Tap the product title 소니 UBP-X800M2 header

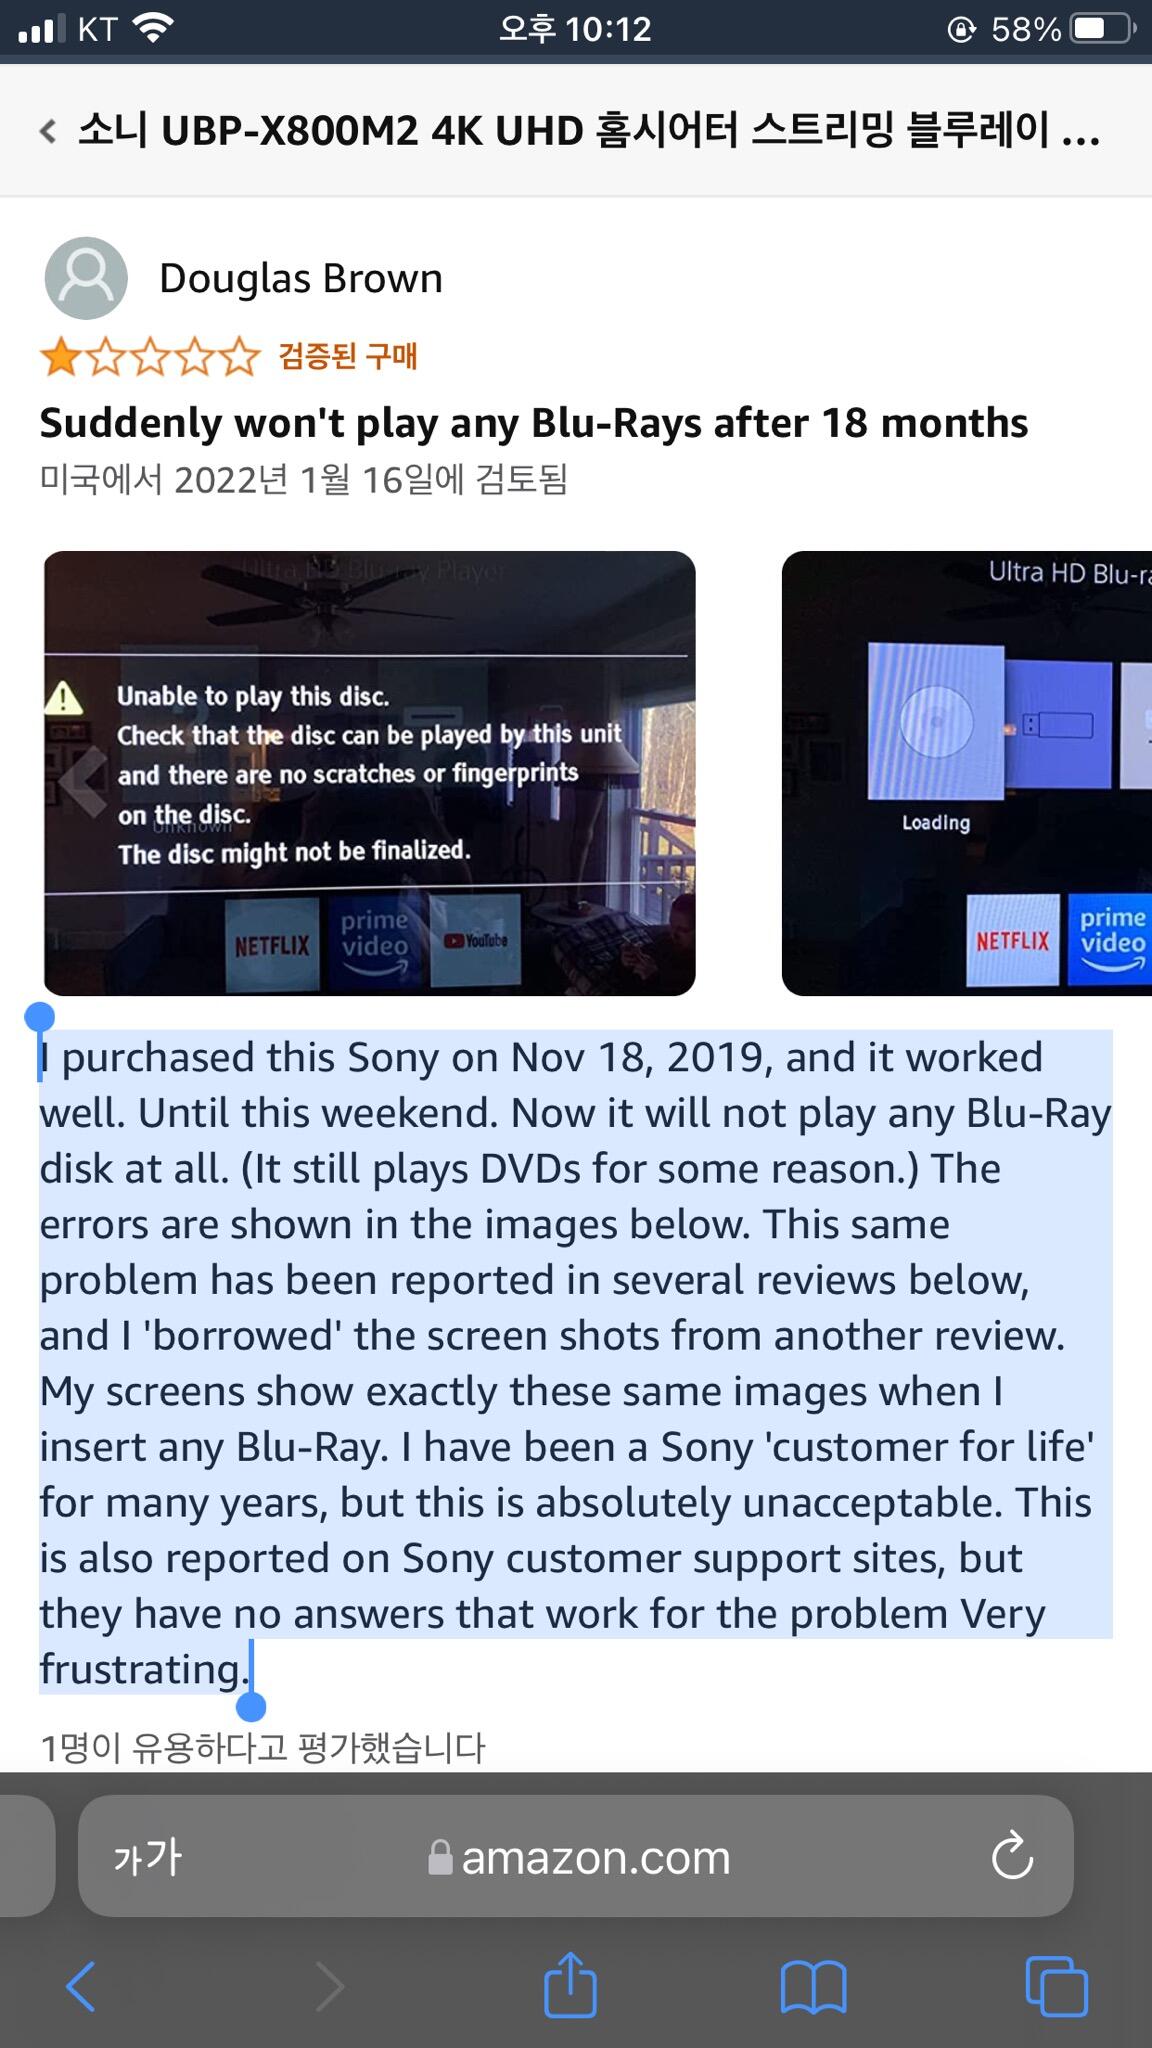[588, 130]
